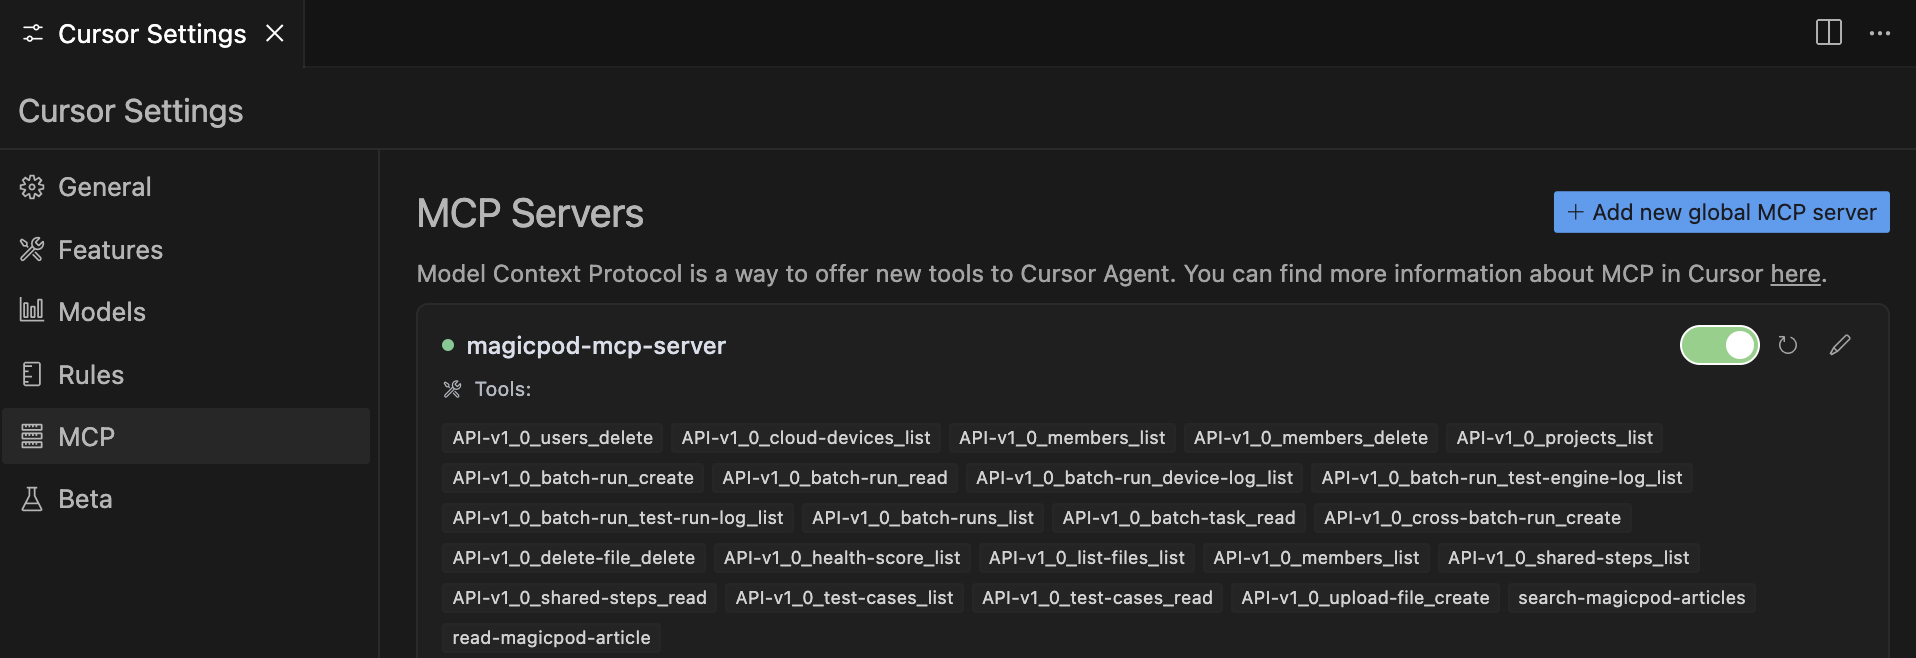The image size is (1916, 658).
Task: Click the API-v1_0_batch-run_device-log_list tool chip
Action: [1134, 478]
